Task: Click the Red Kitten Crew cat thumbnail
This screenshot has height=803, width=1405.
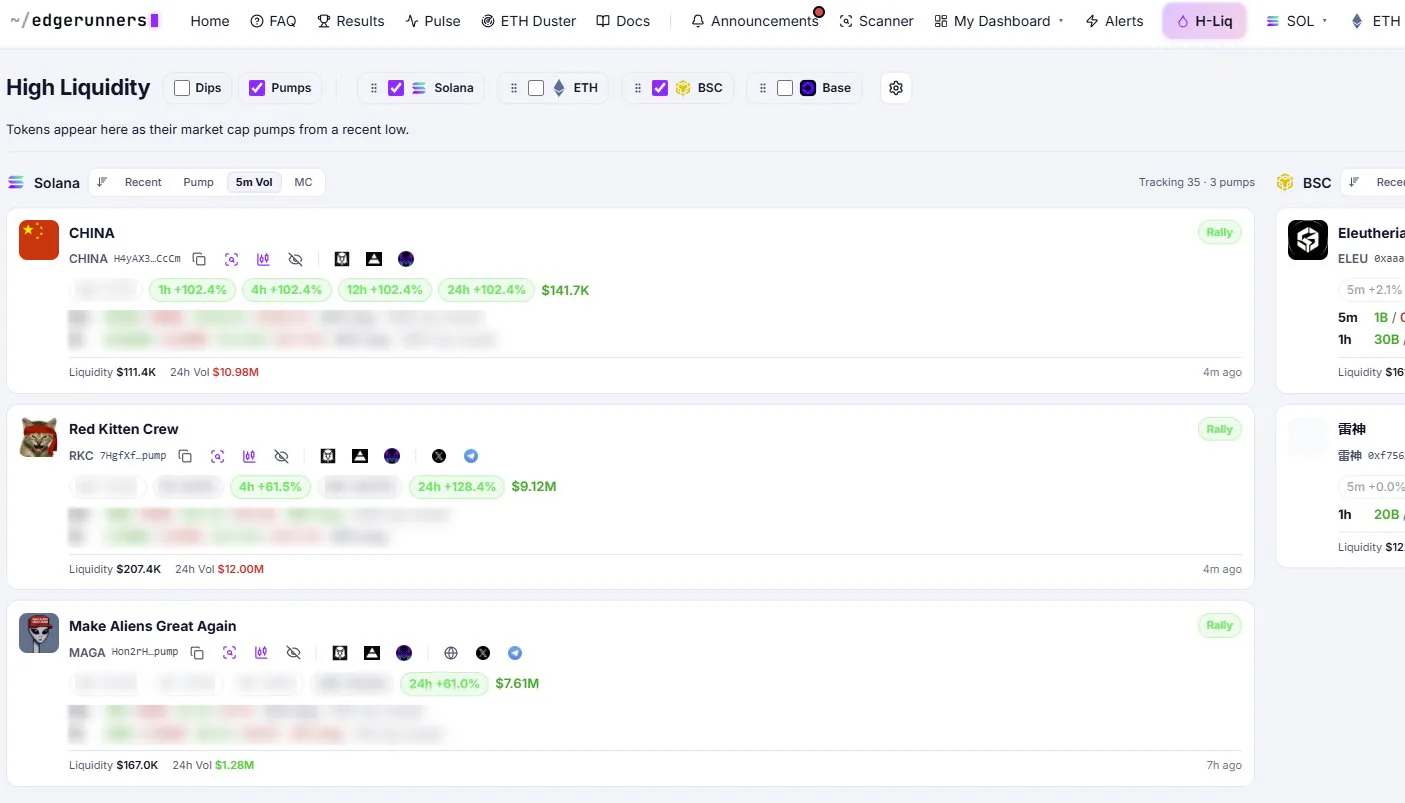Action: click(39, 437)
